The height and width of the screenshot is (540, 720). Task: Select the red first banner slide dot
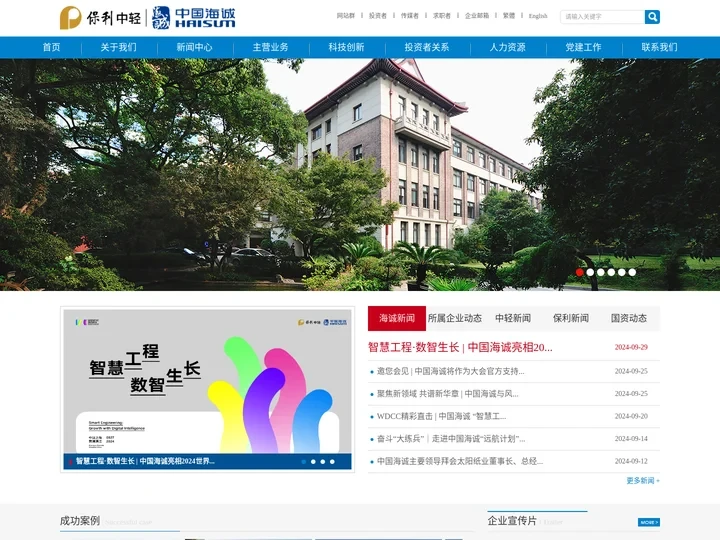(x=579, y=272)
